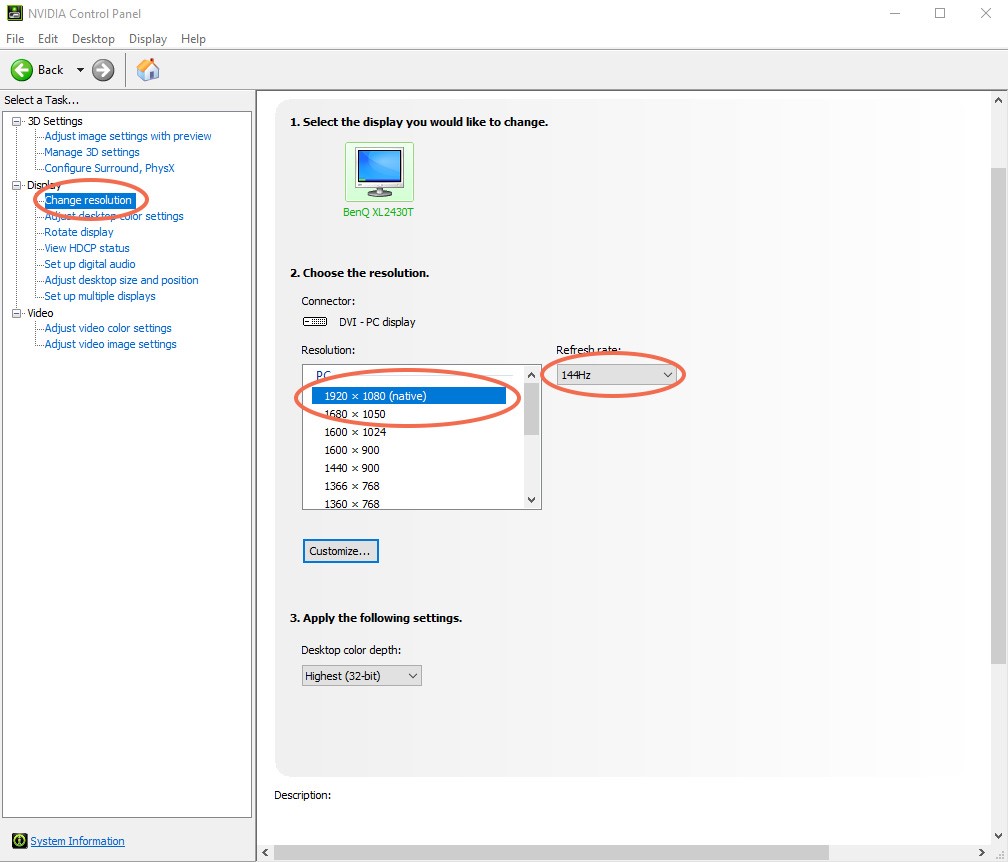Image resolution: width=1008 pixels, height=862 pixels.
Task: Open the Back history dropdown arrow
Action: pos(80,70)
